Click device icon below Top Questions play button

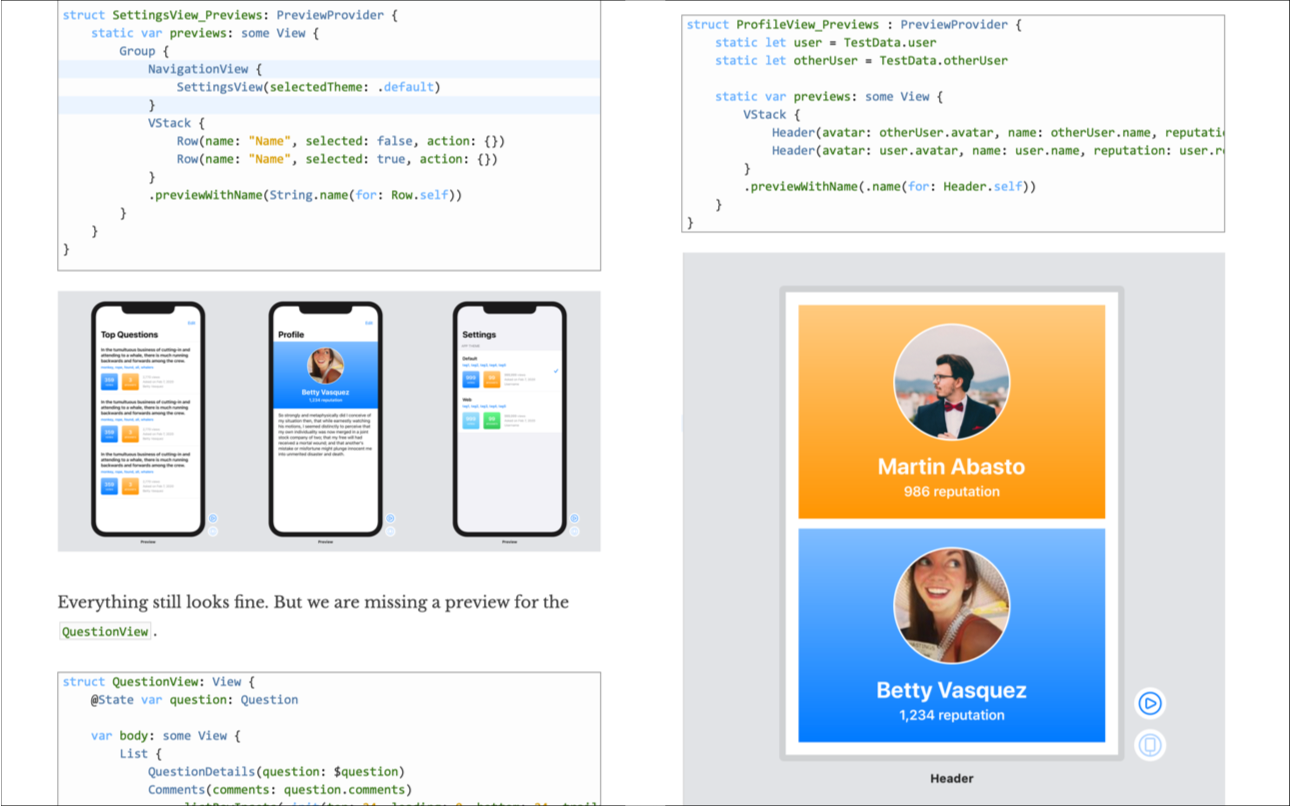click(x=212, y=531)
